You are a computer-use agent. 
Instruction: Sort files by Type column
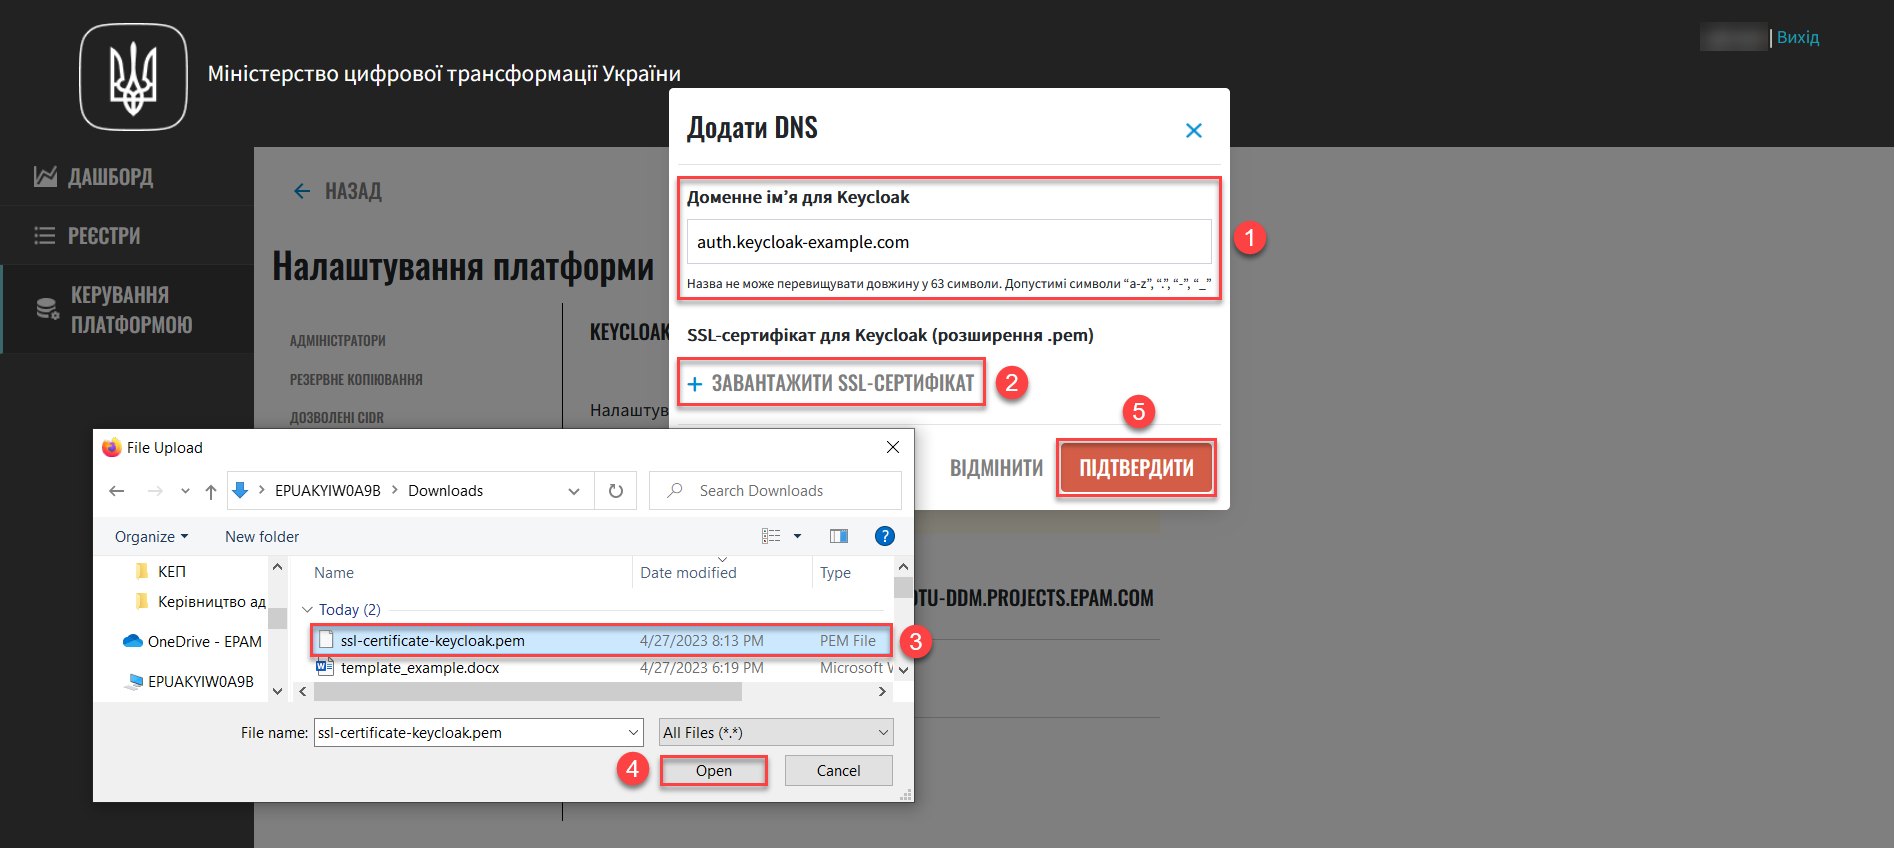coord(835,573)
